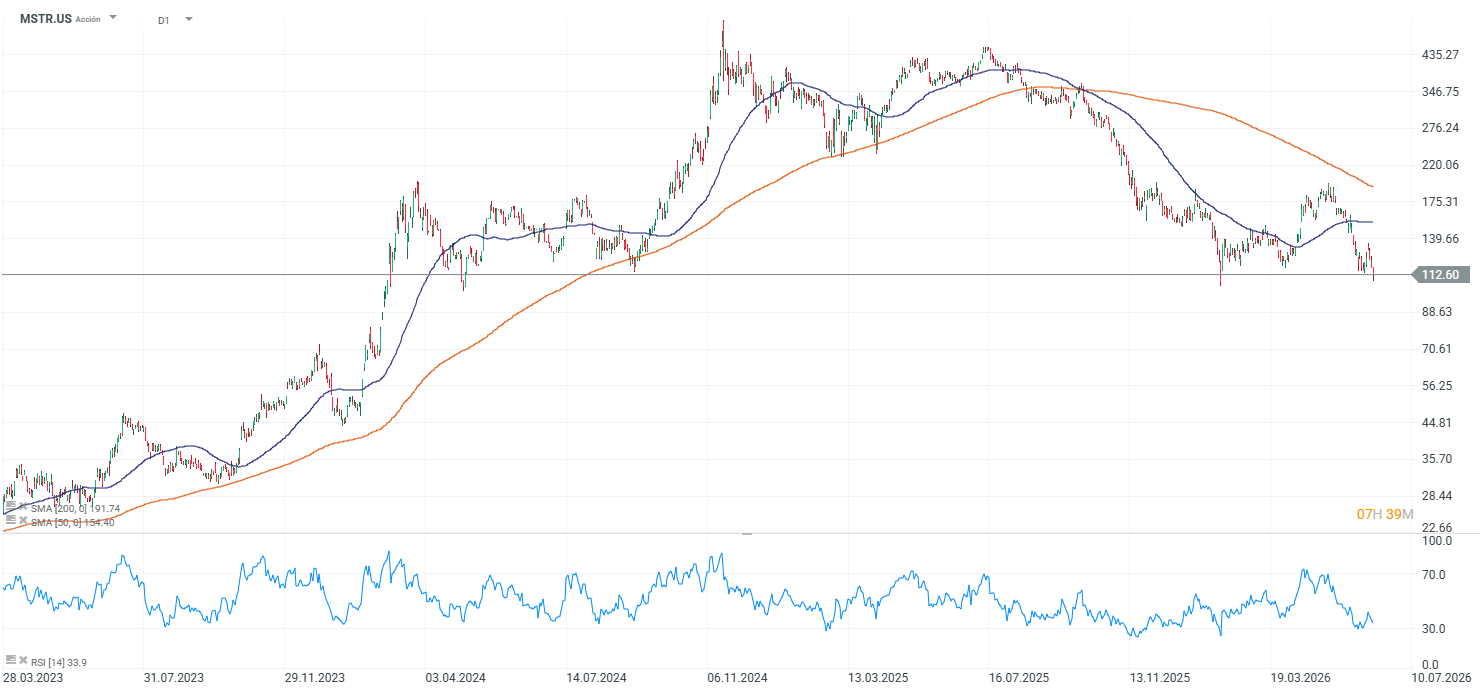Viewport: 1482px width, 694px height.
Task: Click the RSI 70.0 axis label
Action: (x=1434, y=575)
